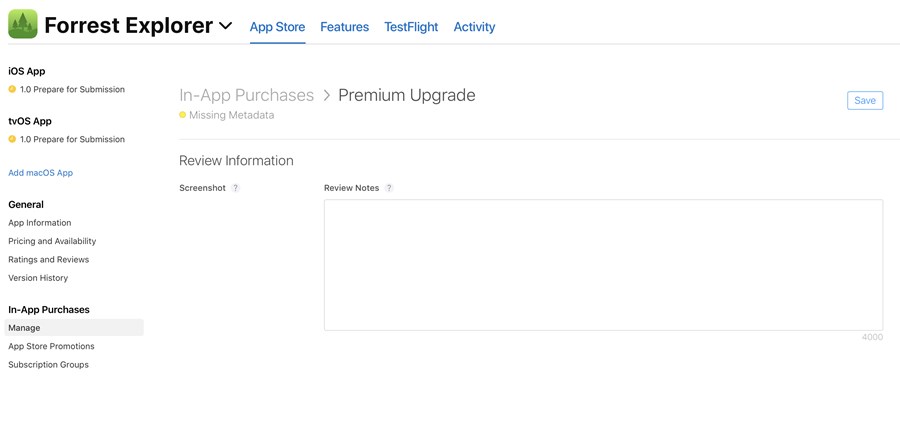This screenshot has width=900, height=448.
Task: Select Subscription Groups in sidebar
Action: (x=48, y=364)
